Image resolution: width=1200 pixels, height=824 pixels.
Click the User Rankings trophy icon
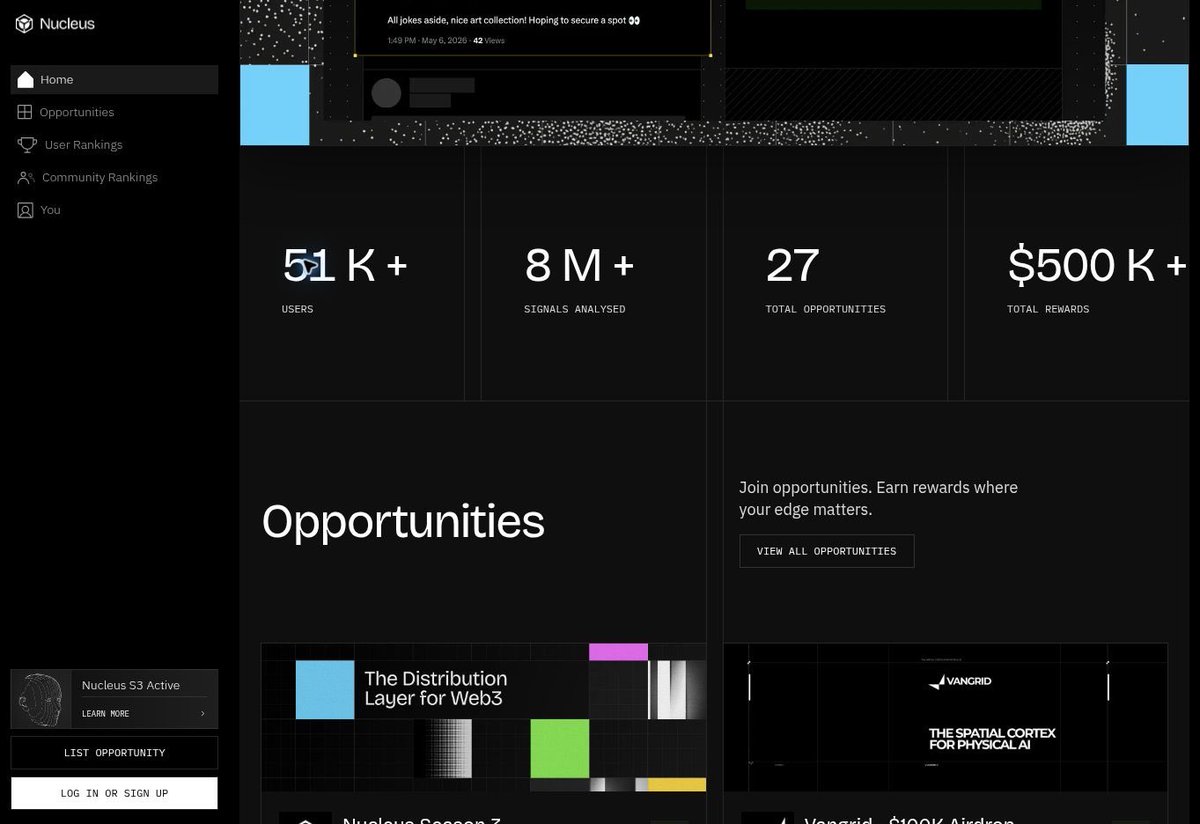[x=27, y=145]
